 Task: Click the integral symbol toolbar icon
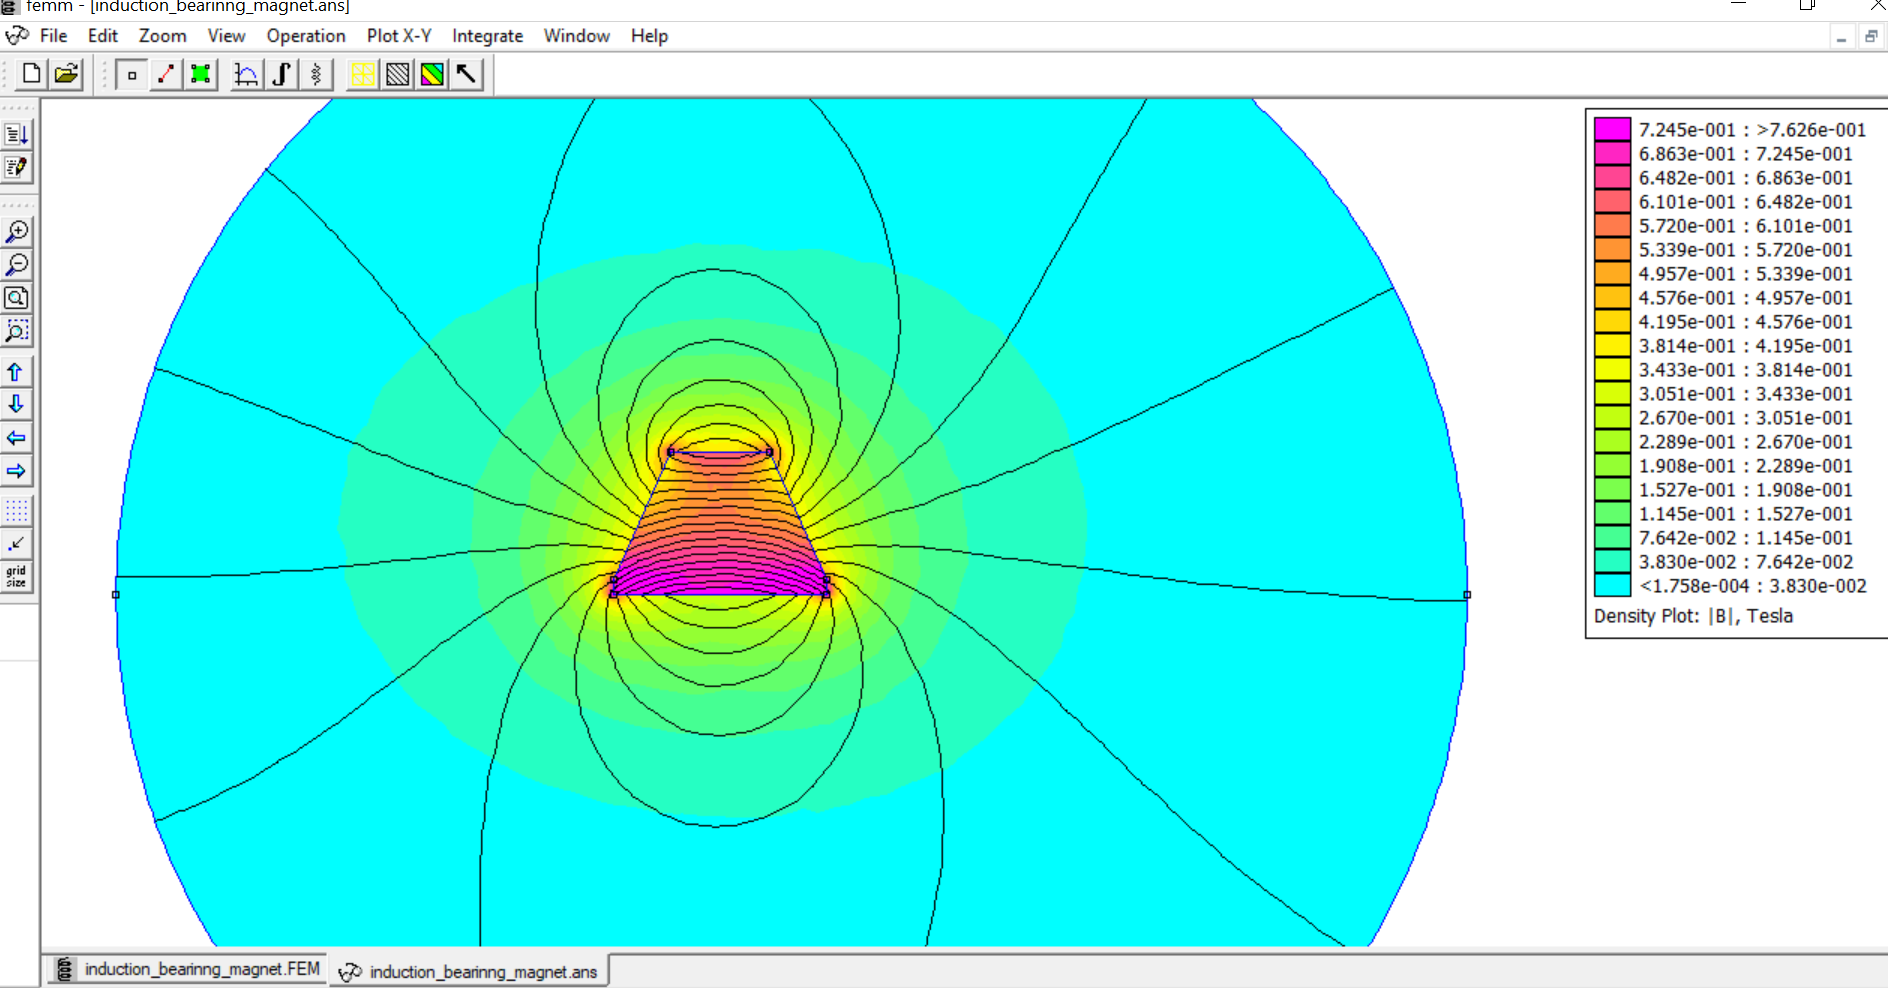pyautogui.click(x=281, y=74)
